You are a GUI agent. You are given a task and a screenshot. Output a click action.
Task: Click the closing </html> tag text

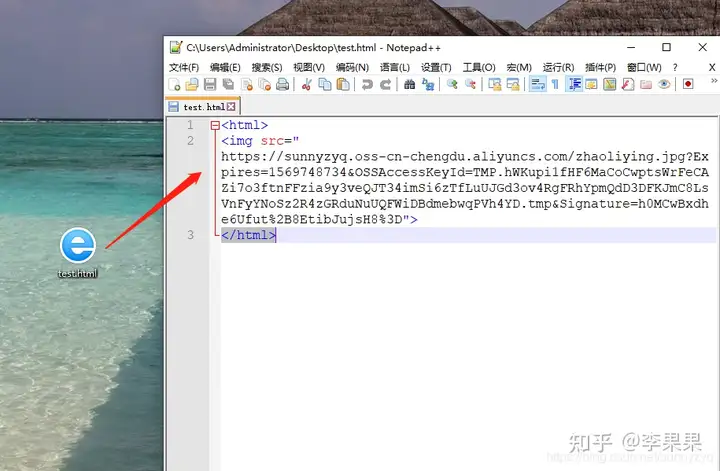tap(248, 235)
